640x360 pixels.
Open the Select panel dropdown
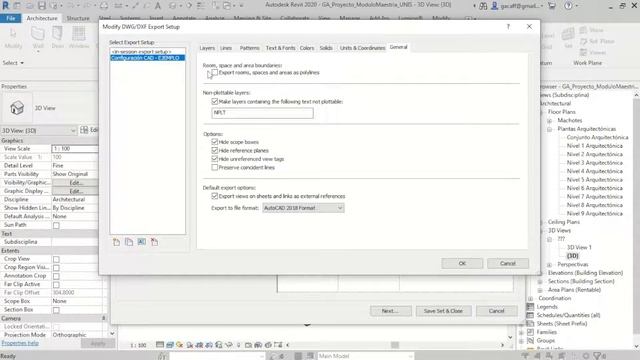click(13, 63)
